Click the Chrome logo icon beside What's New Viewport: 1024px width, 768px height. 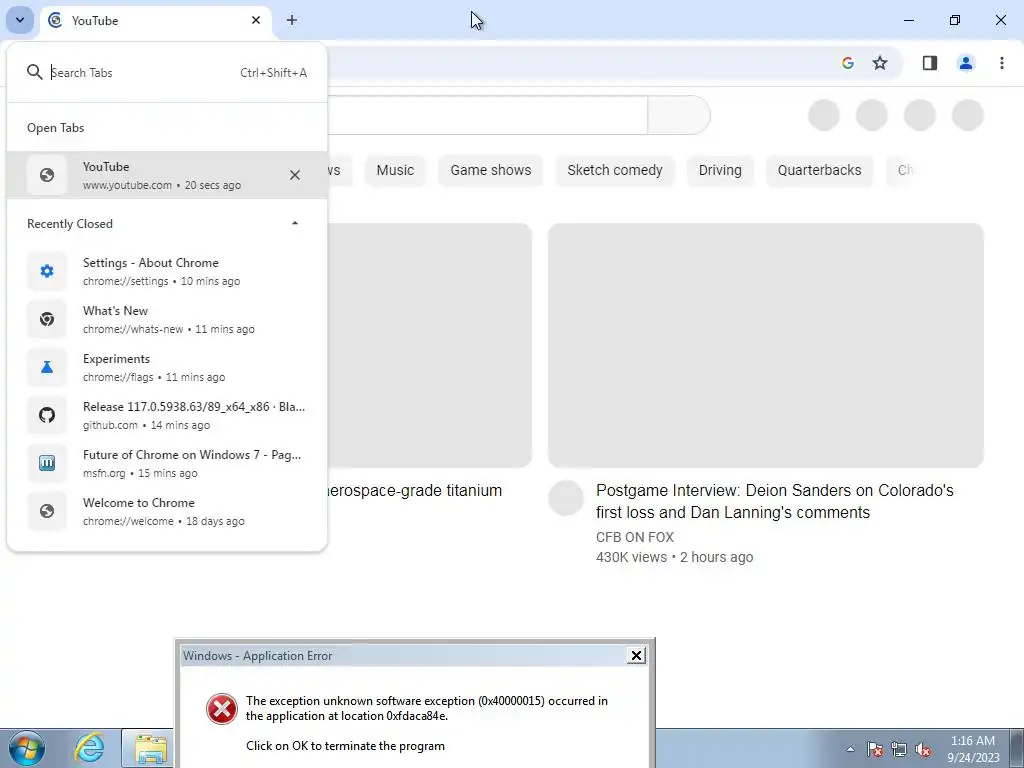click(47, 319)
